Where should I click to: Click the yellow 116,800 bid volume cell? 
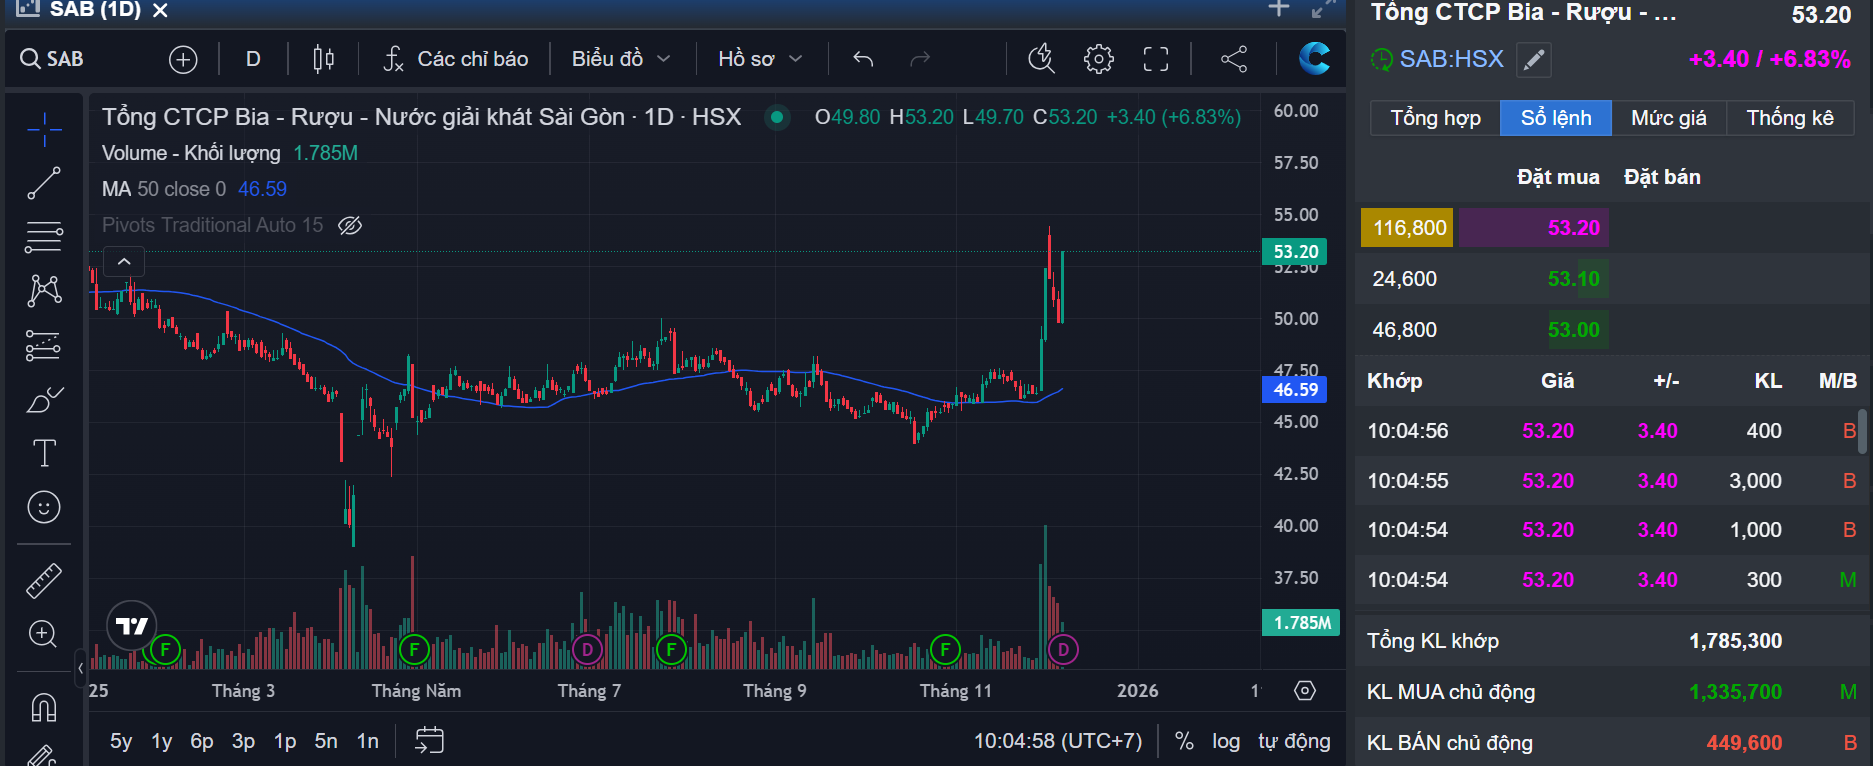1409,228
